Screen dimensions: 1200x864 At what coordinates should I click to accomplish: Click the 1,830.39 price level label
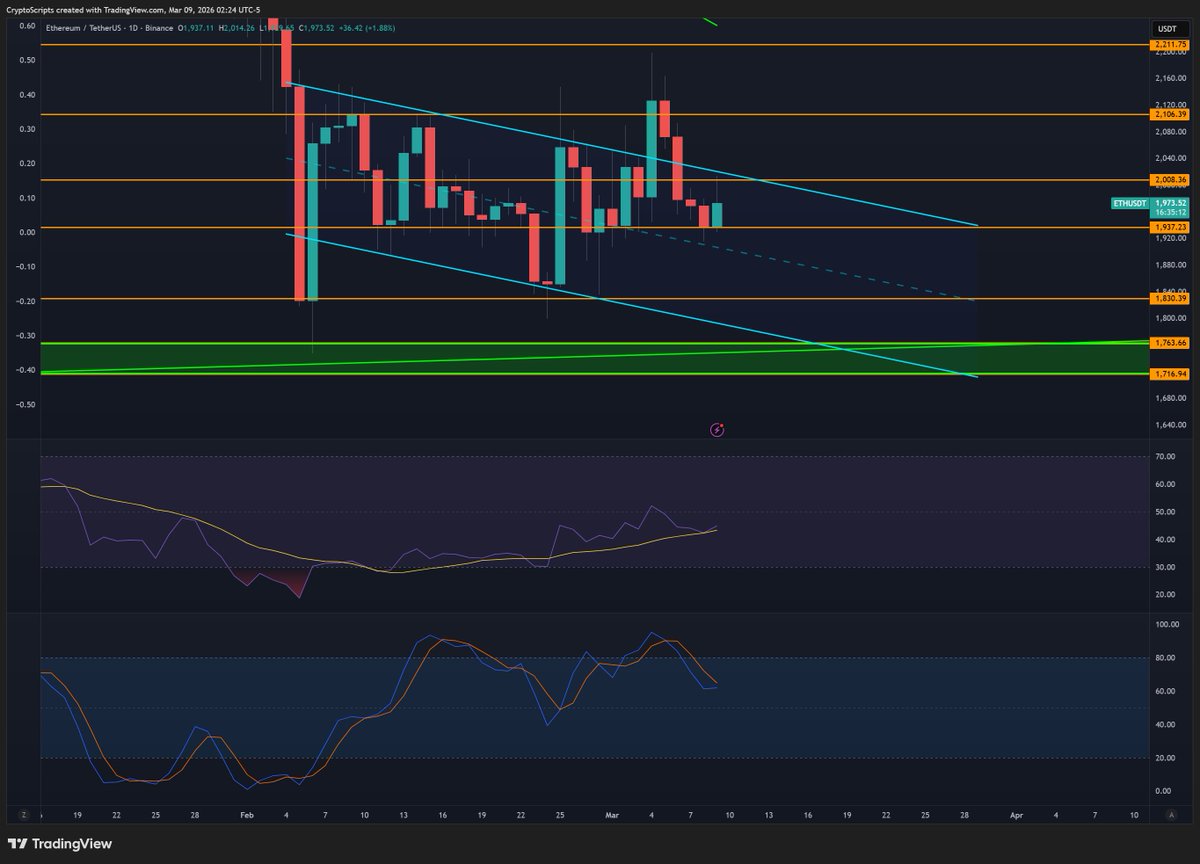pos(1170,299)
